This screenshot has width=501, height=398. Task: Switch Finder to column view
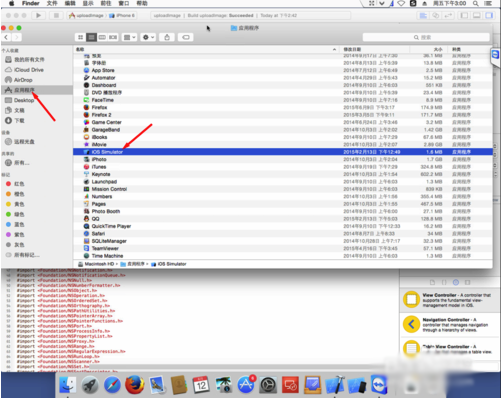(x=102, y=37)
